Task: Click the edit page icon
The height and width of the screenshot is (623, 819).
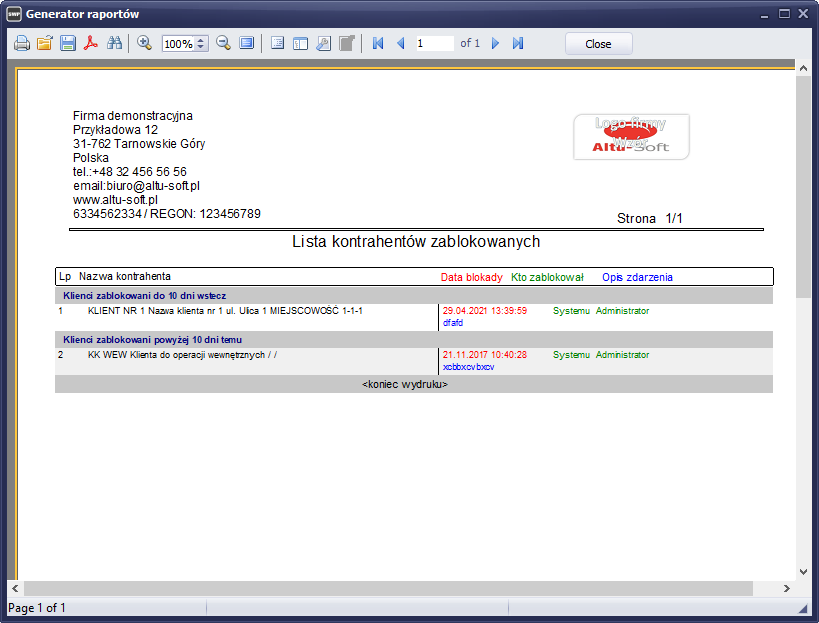Action: click(x=346, y=44)
